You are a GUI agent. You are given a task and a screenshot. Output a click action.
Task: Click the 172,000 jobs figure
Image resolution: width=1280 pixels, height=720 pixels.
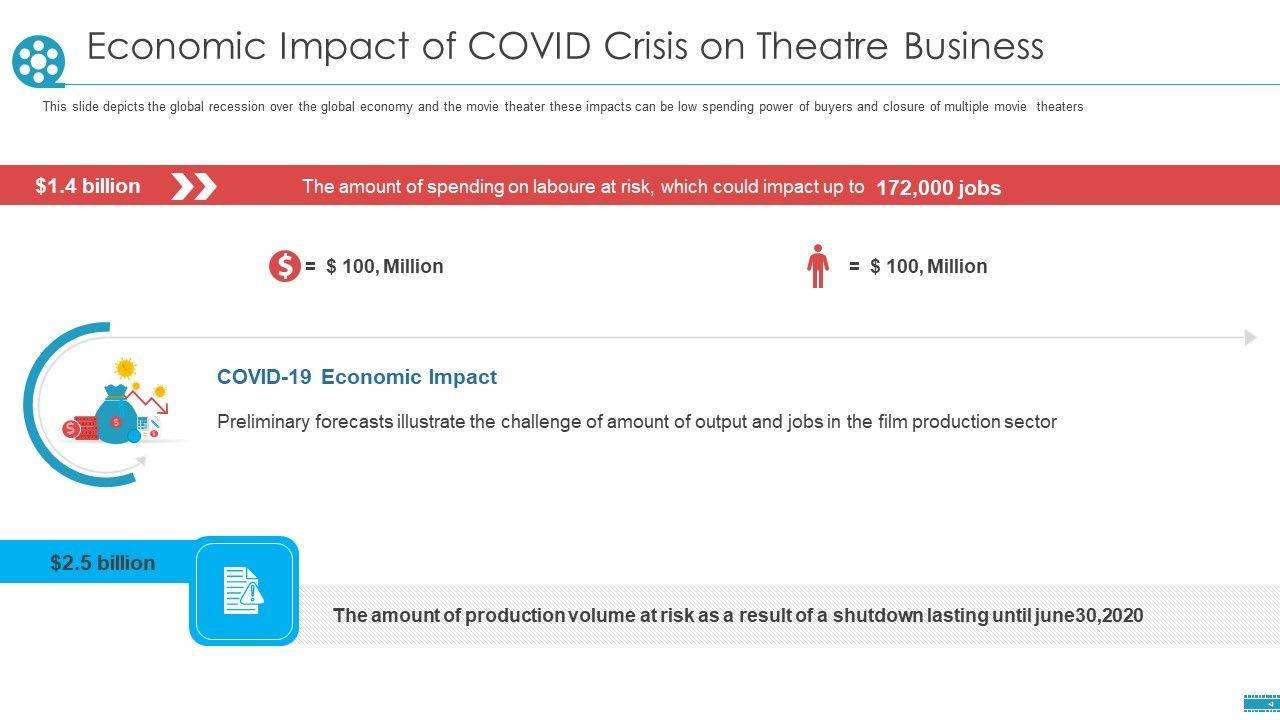pyautogui.click(x=938, y=188)
